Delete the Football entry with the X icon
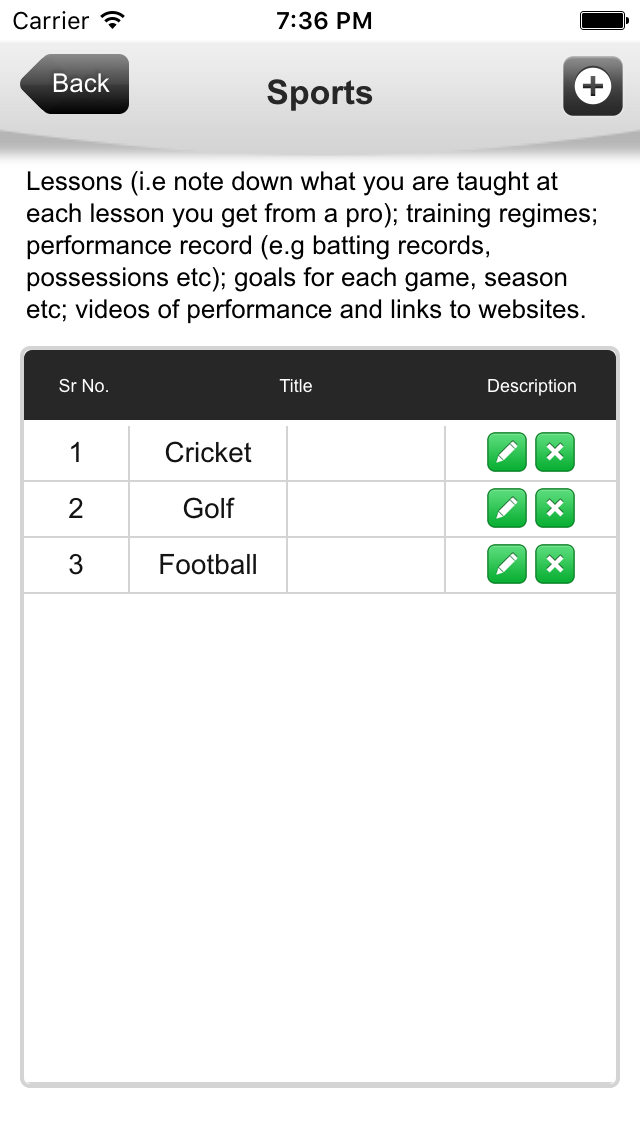 pyautogui.click(x=554, y=564)
